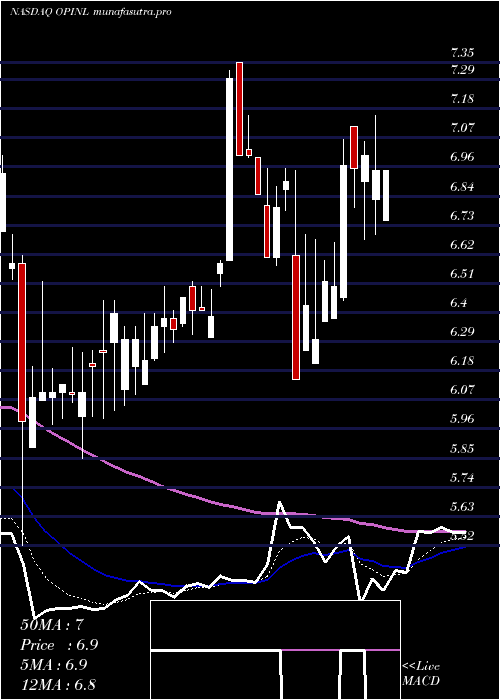Click the 6.07 price axis label
The image size is (500, 700).
pyautogui.click(x=462, y=391)
